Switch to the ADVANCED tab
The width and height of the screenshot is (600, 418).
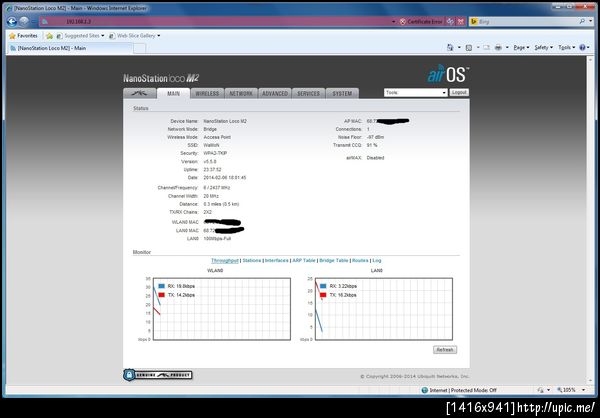[x=275, y=93]
